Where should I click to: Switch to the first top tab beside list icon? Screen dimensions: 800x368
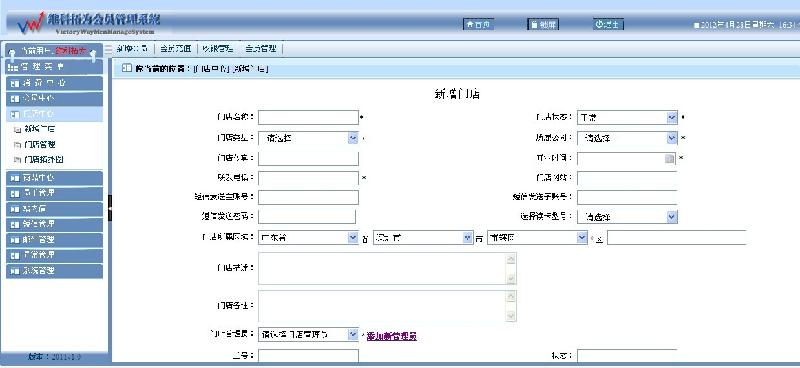coord(133,49)
